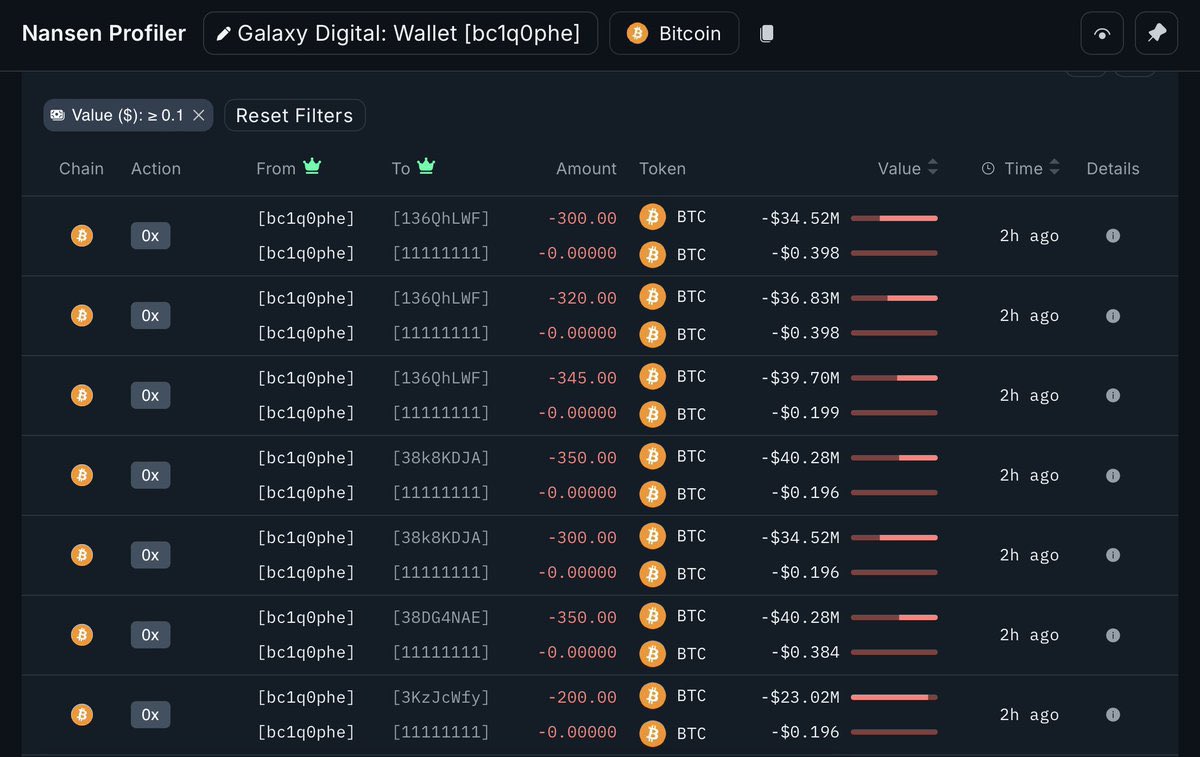Image resolution: width=1200 pixels, height=757 pixels.
Task: Click BTC token icon beside -$23.02M
Action: pyautogui.click(x=653, y=696)
